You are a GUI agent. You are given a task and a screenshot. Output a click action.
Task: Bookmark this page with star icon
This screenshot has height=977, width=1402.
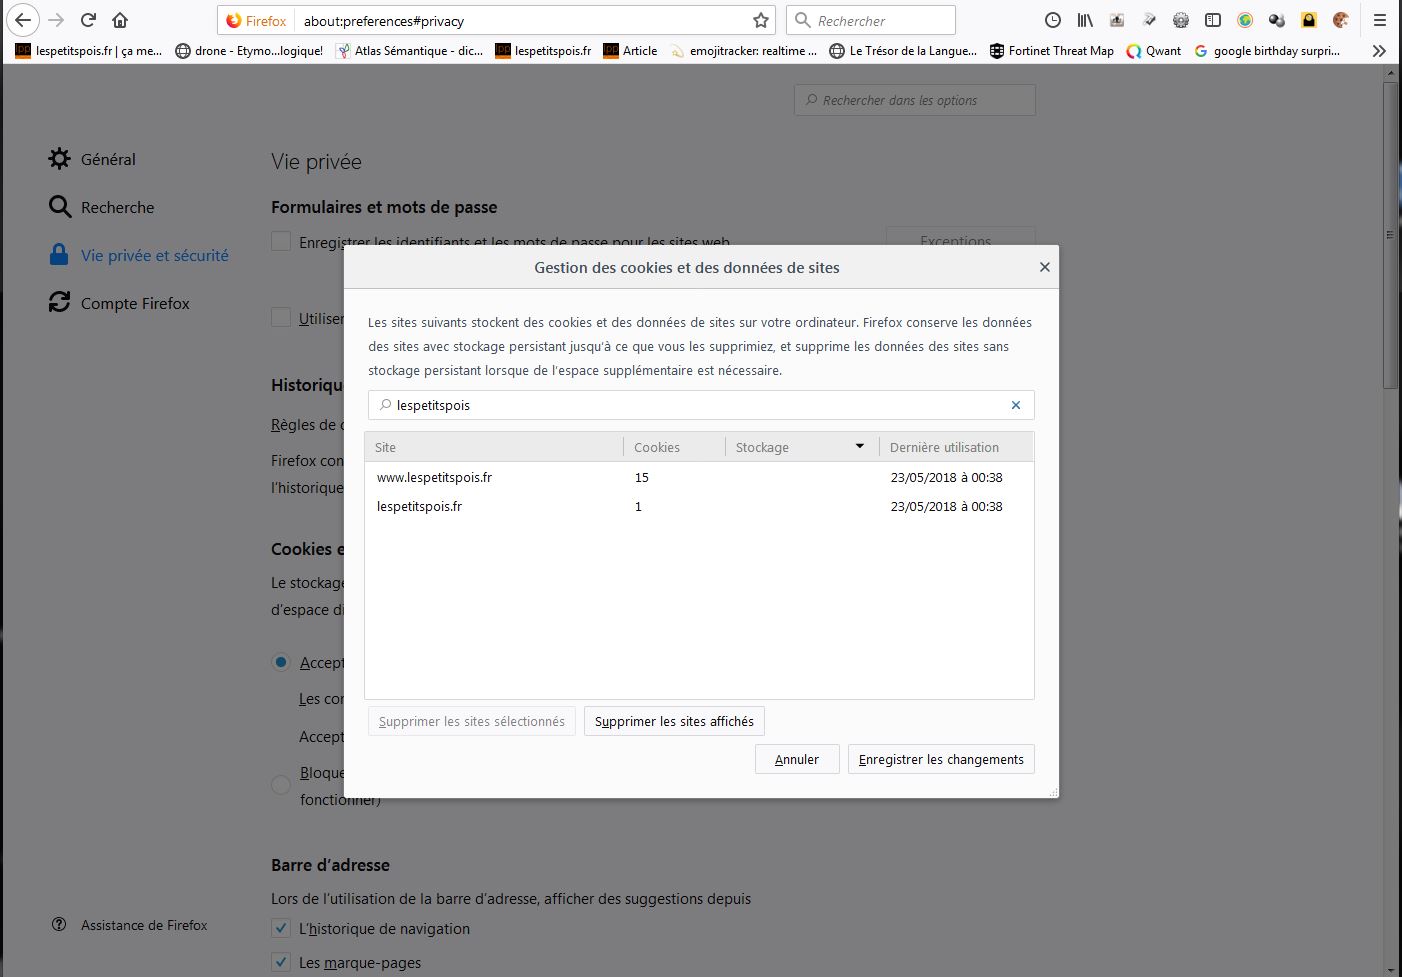pos(761,20)
